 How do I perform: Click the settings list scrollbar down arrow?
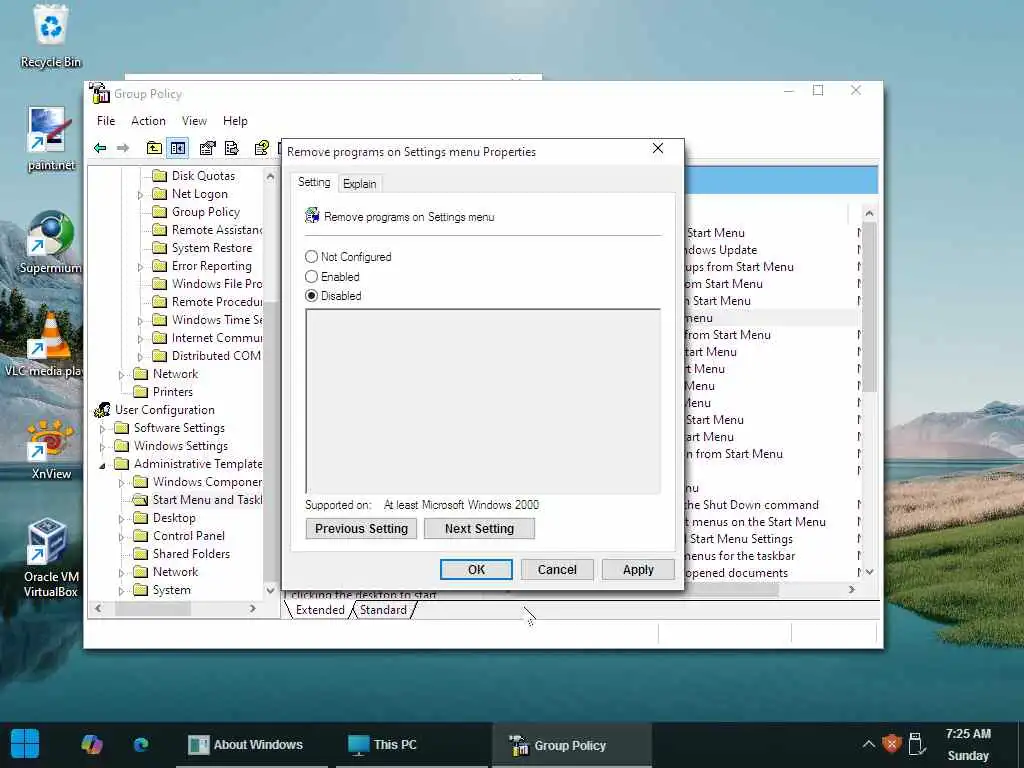pos(869,572)
